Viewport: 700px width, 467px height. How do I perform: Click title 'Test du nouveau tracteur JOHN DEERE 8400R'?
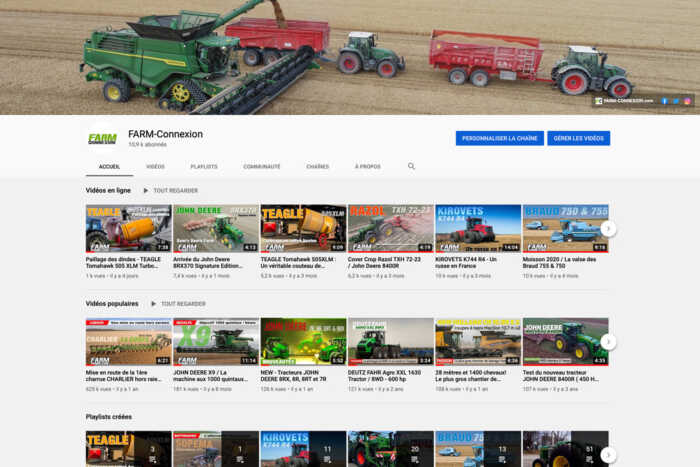pos(561,375)
